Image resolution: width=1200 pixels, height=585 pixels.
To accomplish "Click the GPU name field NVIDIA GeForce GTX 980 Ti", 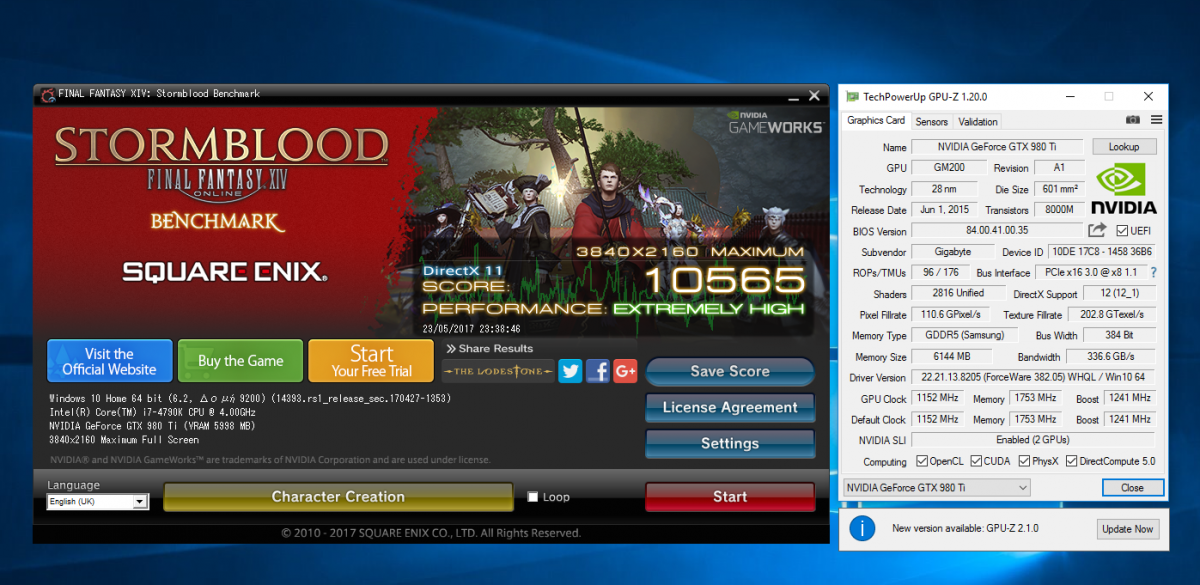I will (998, 147).
